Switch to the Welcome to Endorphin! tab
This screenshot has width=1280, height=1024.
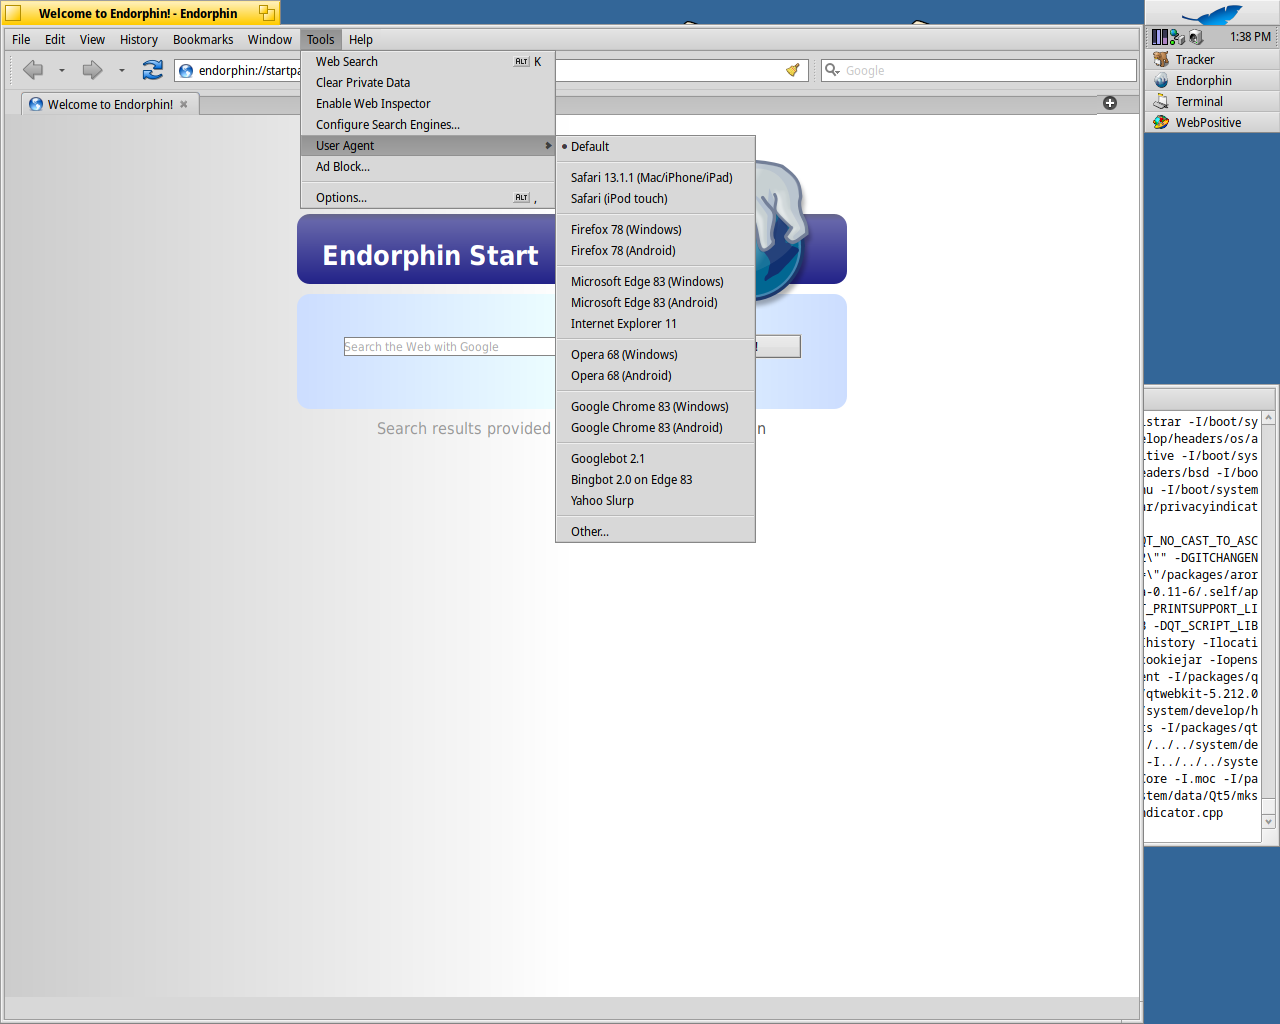tap(110, 104)
